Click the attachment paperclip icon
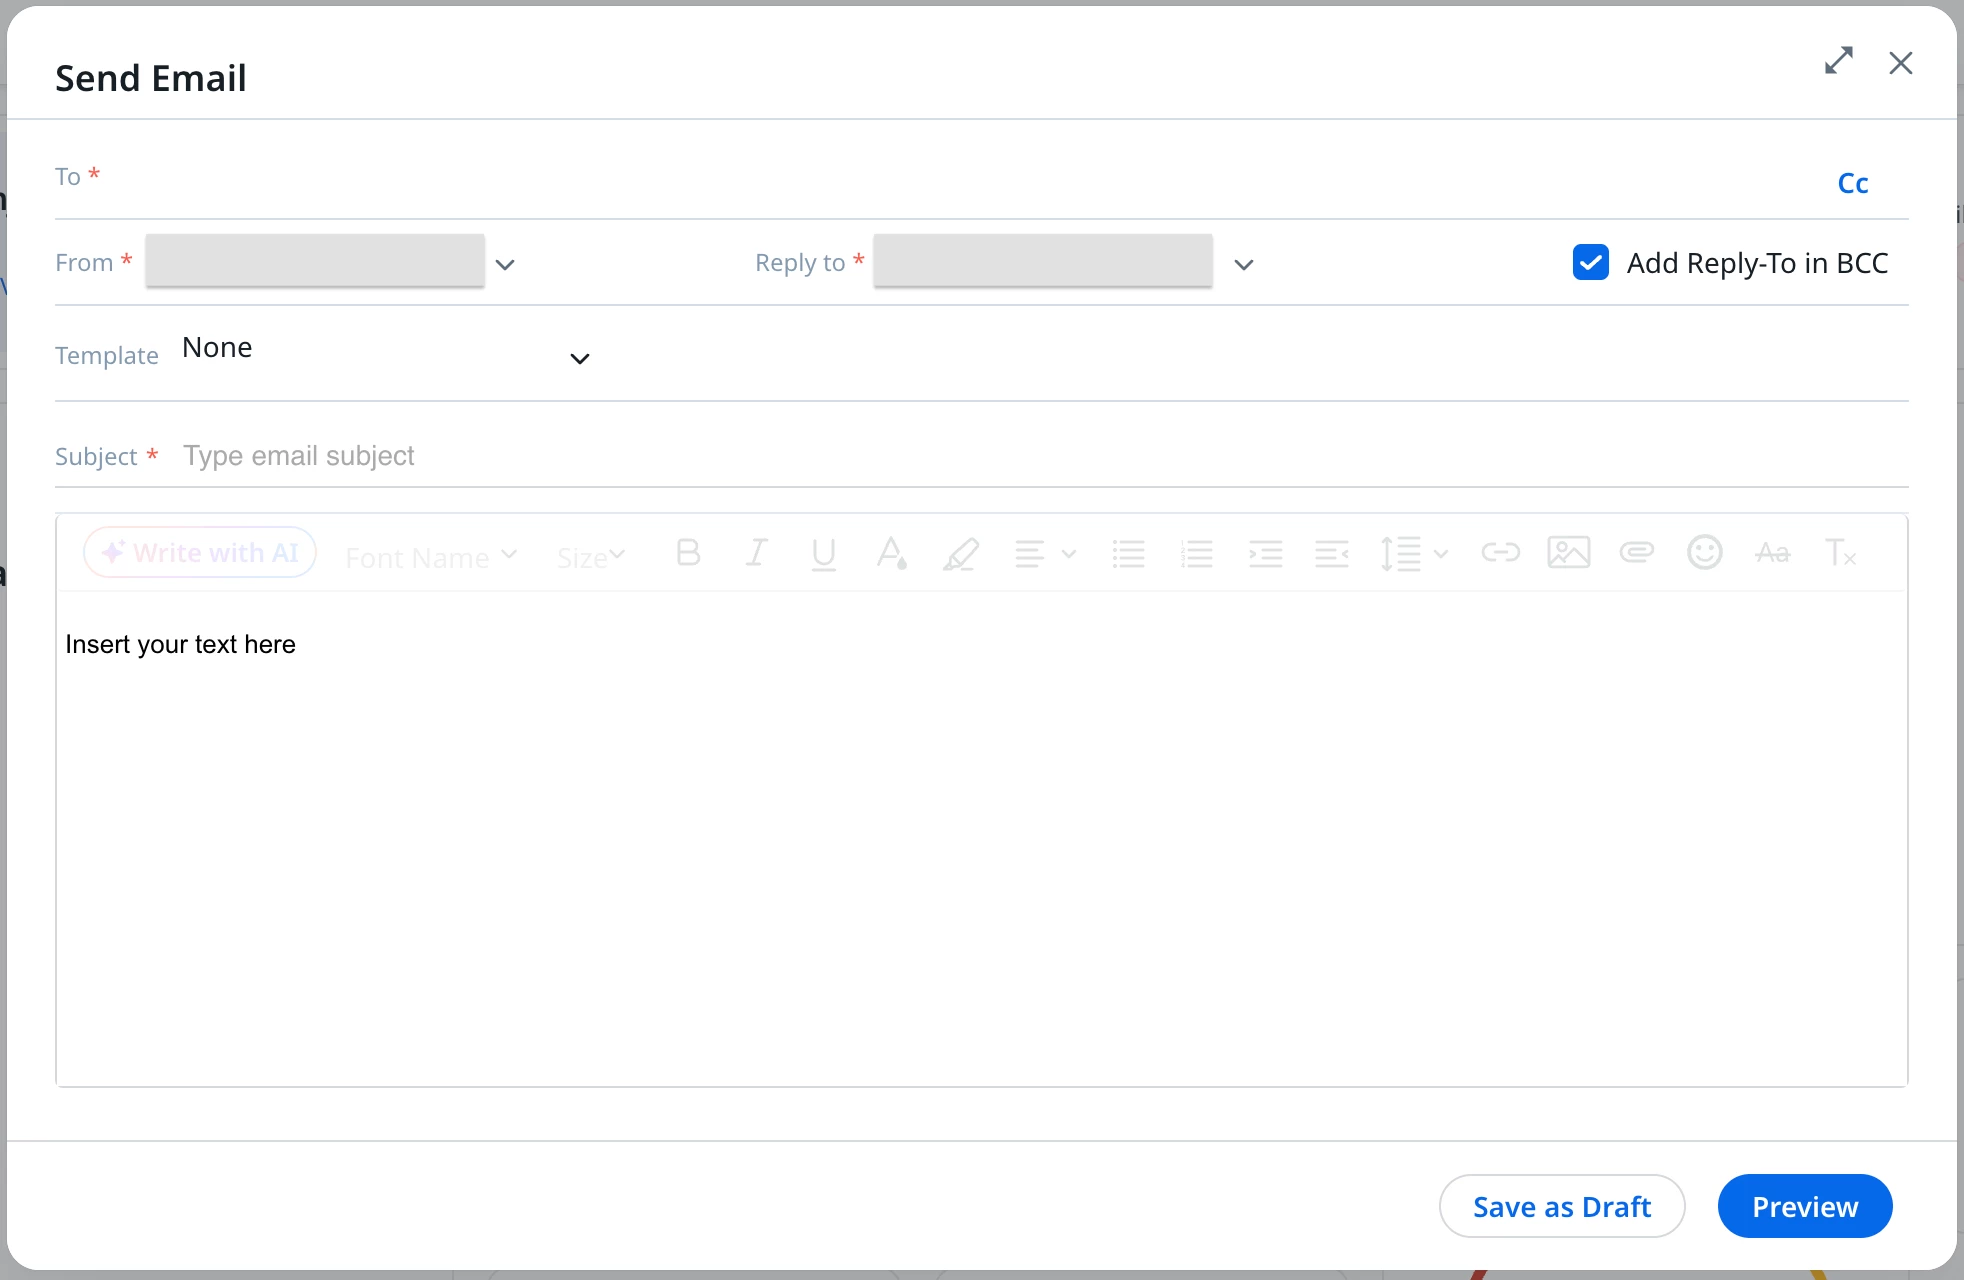 pyautogui.click(x=1636, y=553)
